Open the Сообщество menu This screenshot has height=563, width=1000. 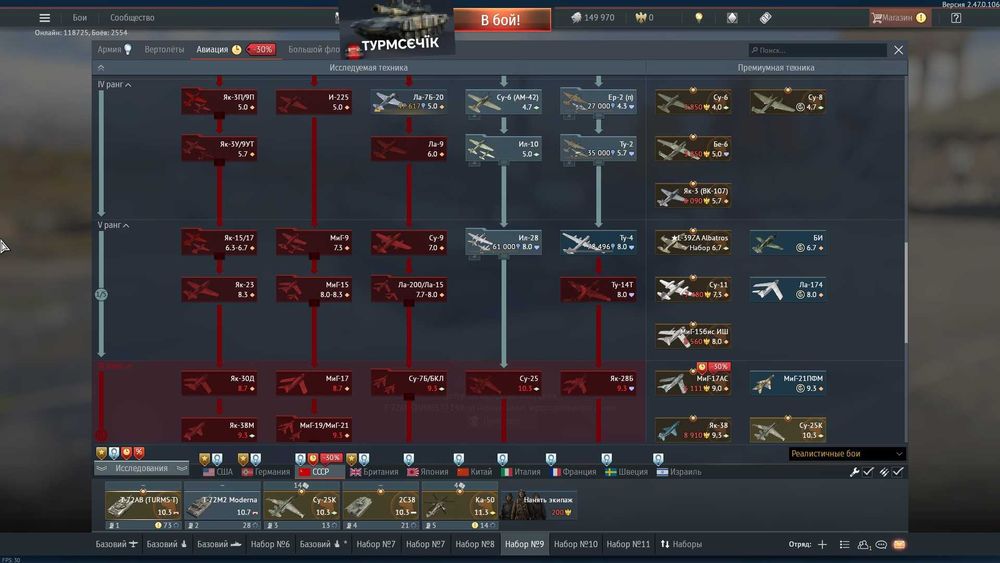pos(132,18)
